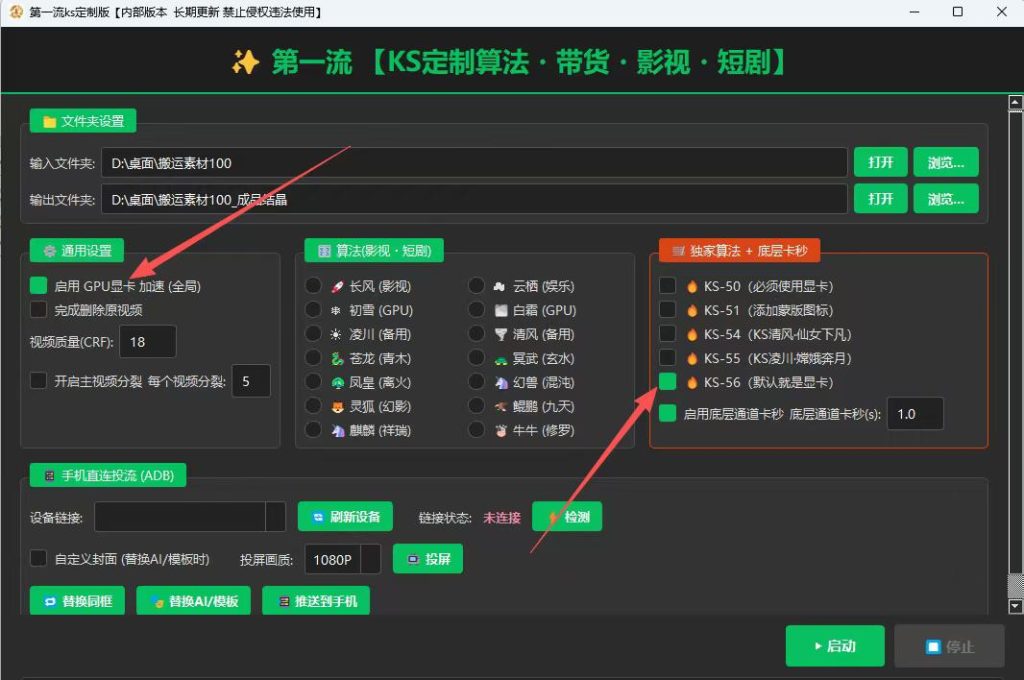Click the beast icon beside 幻兽 (混沌)
Image resolution: width=1024 pixels, height=680 pixels.
point(500,383)
